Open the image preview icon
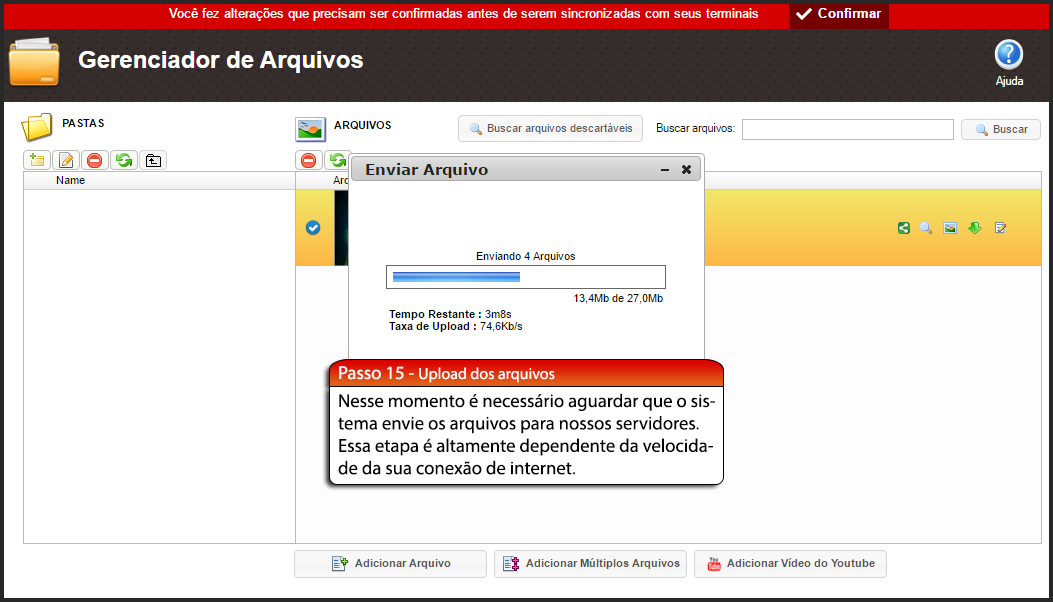The width and height of the screenshot is (1053, 602). click(949, 228)
